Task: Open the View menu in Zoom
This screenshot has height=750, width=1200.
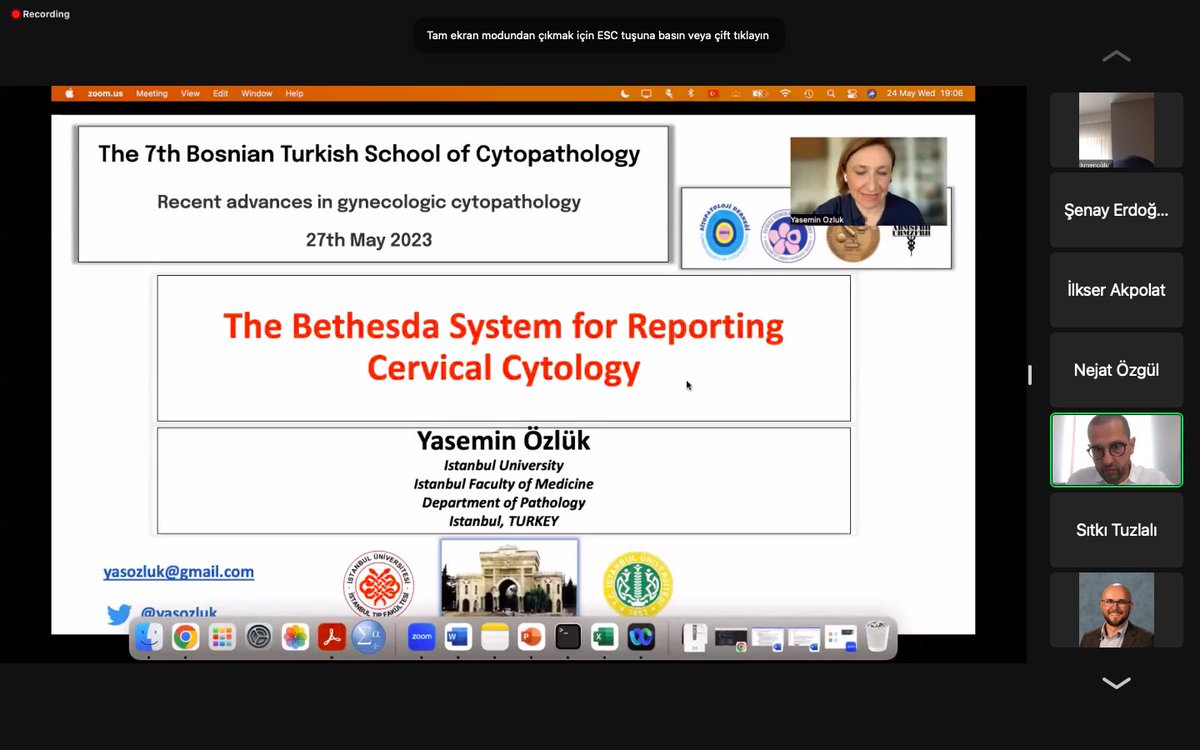Action: coord(190,93)
